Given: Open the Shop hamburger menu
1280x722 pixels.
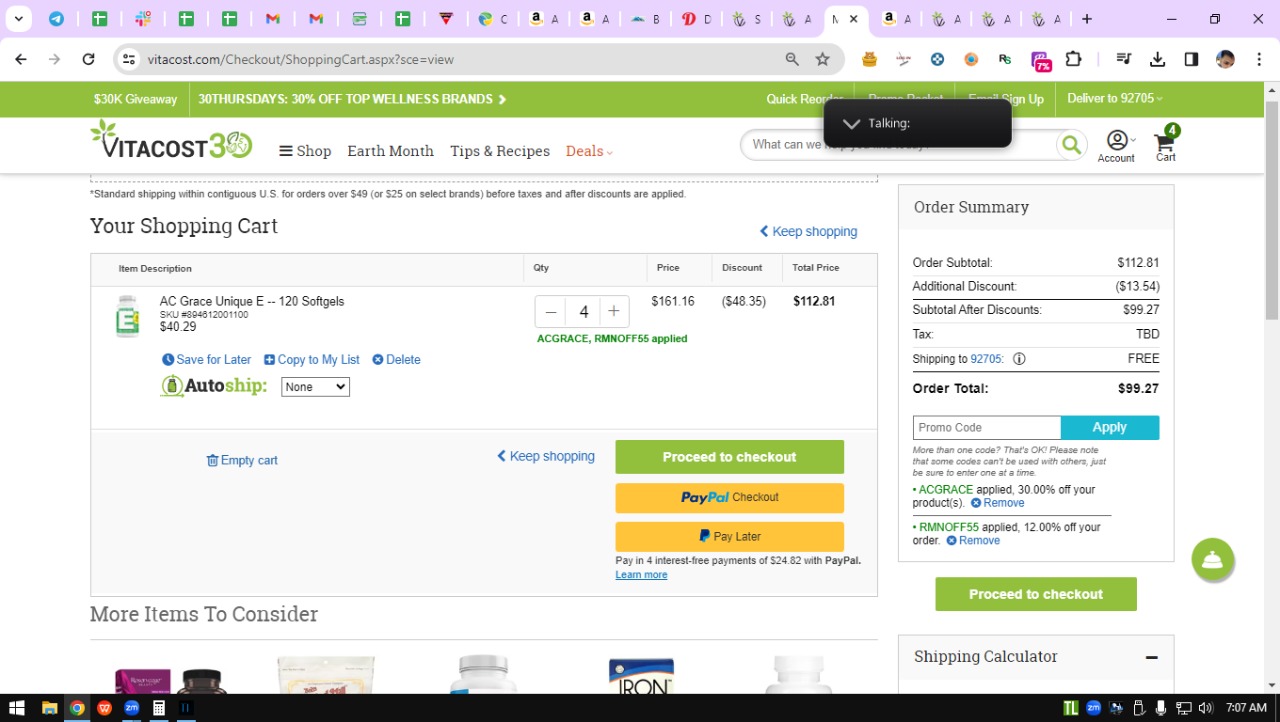Looking at the screenshot, I should click(305, 151).
